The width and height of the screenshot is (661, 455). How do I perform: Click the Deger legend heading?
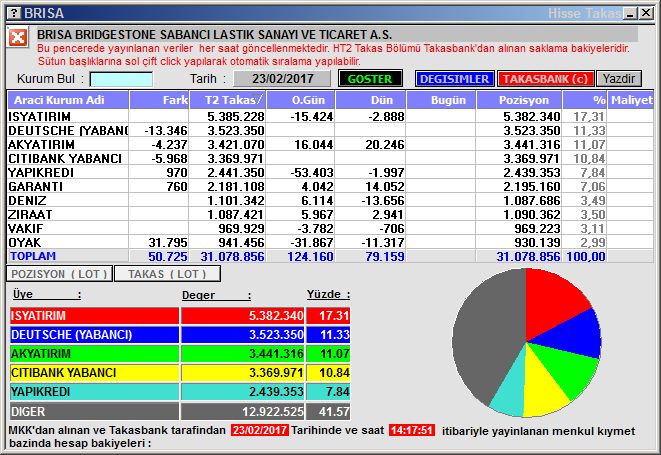point(216,295)
